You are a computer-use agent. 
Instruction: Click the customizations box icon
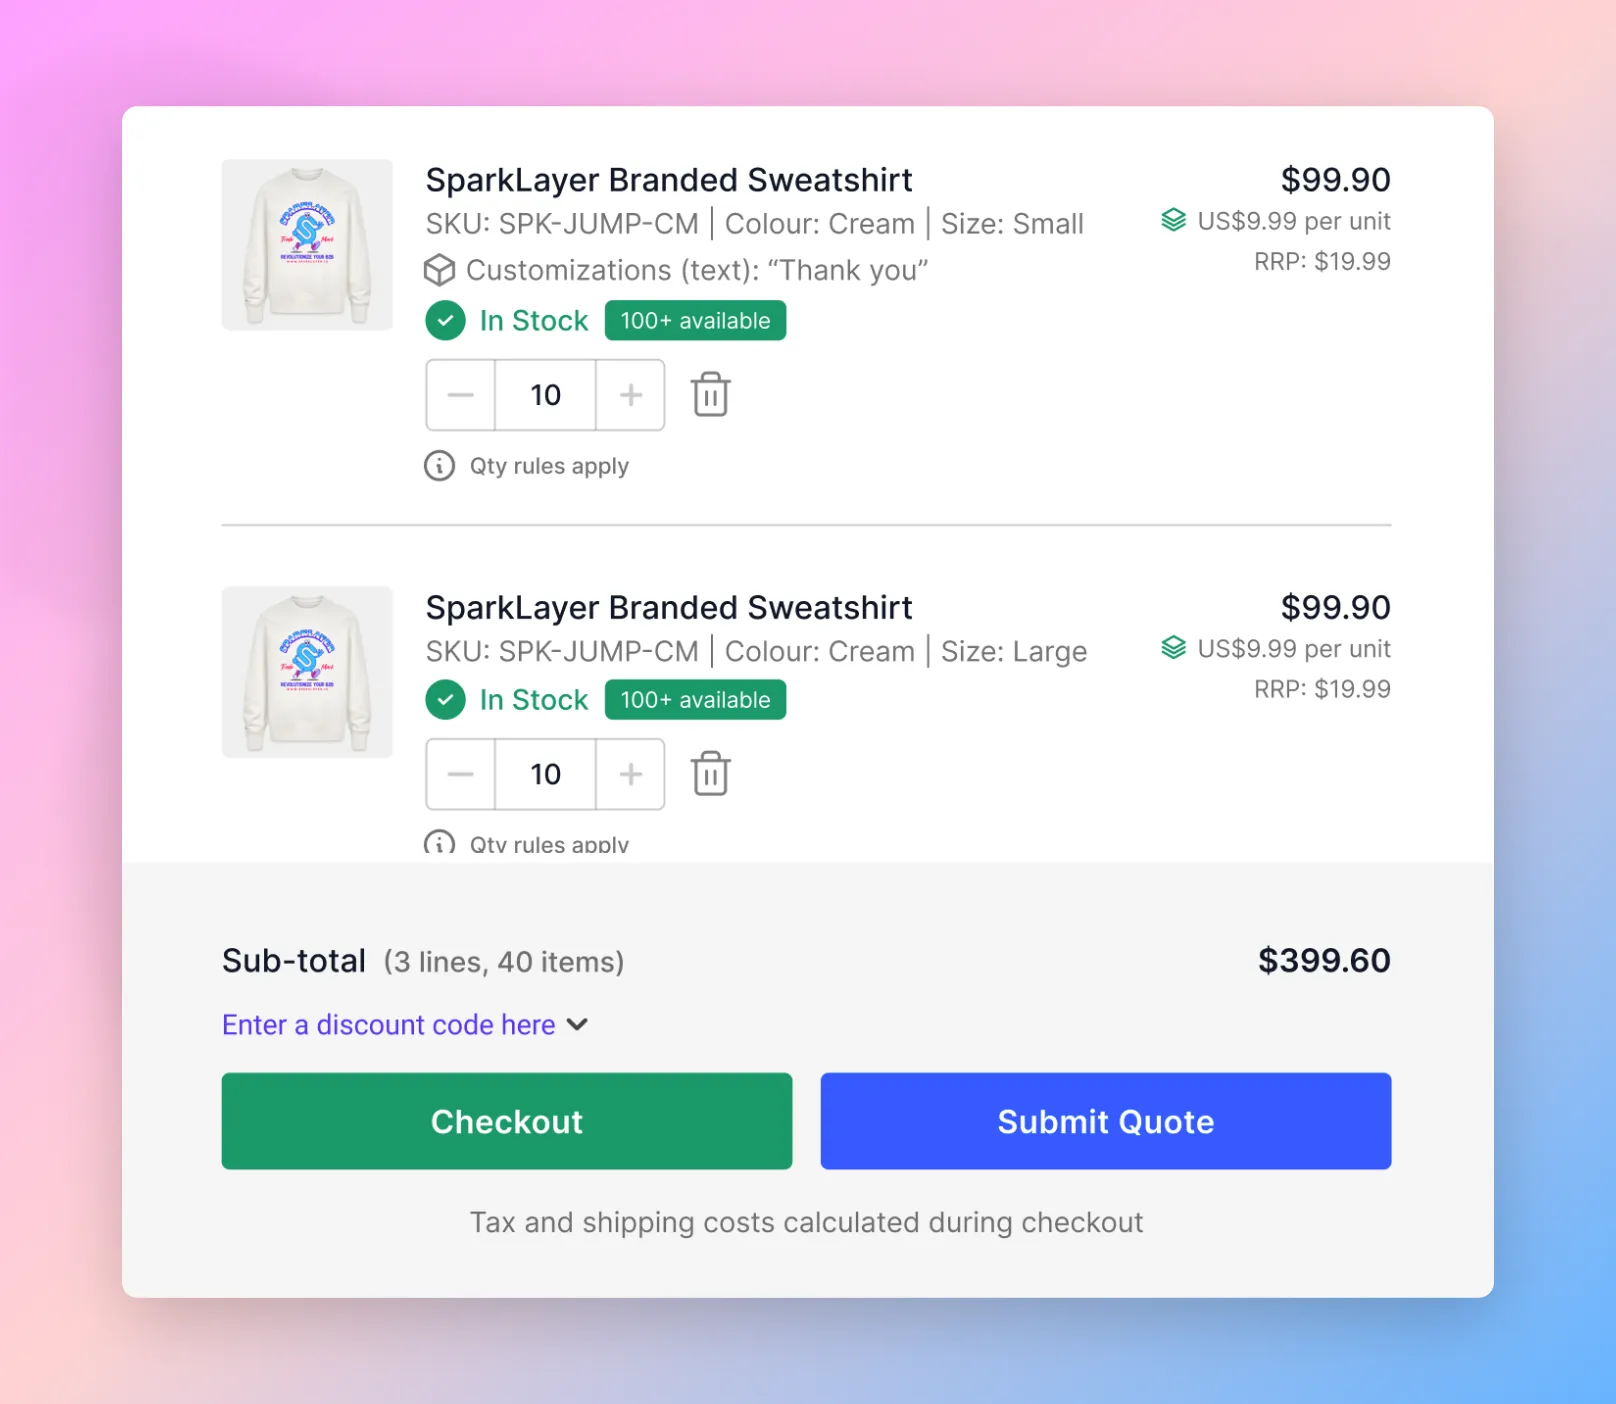coord(439,270)
